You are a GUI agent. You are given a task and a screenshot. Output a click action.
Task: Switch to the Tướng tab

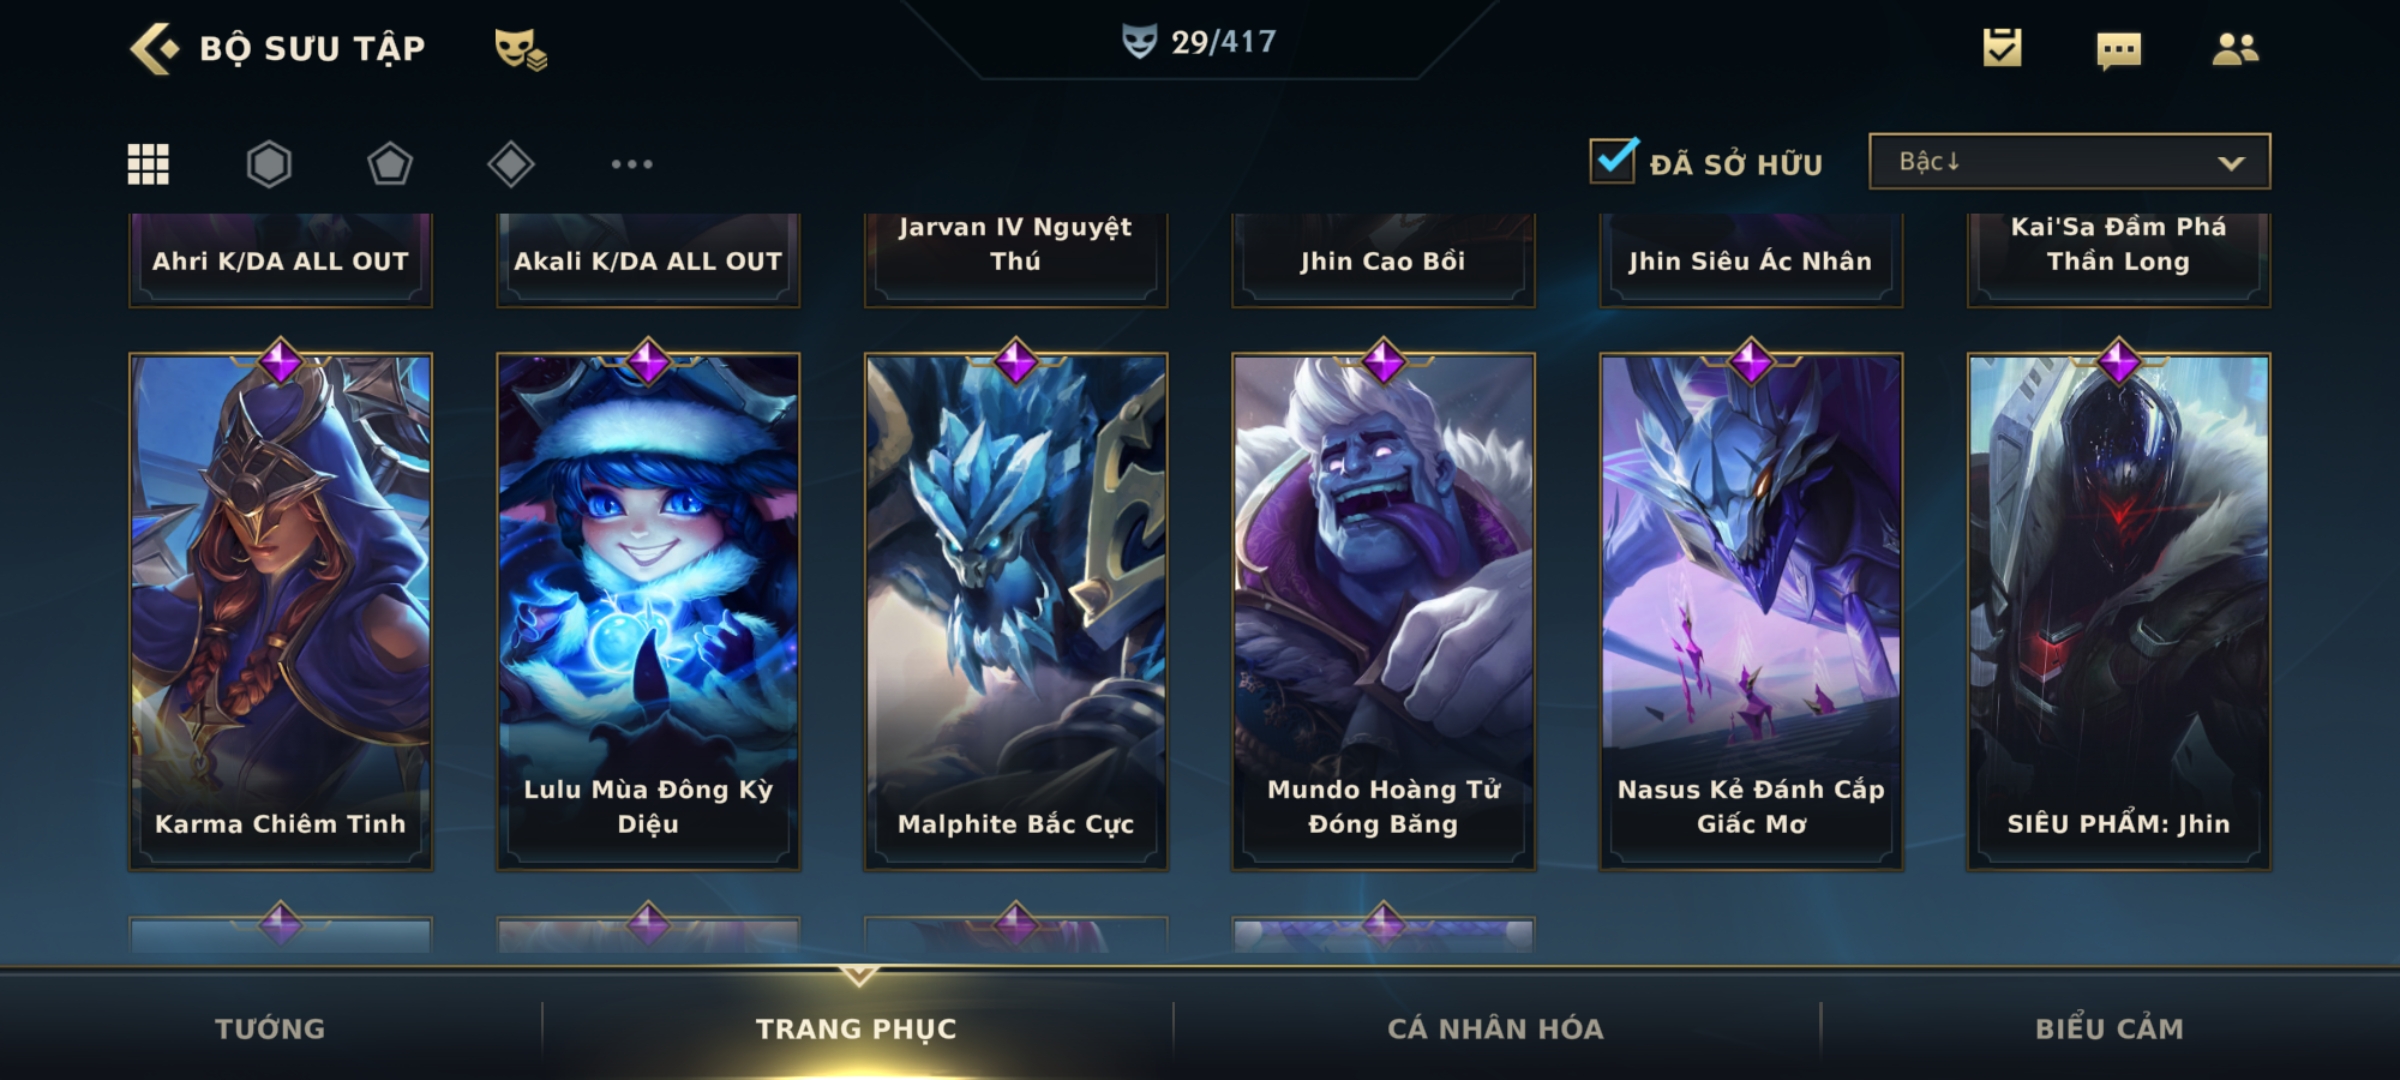(x=270, y=1028)
